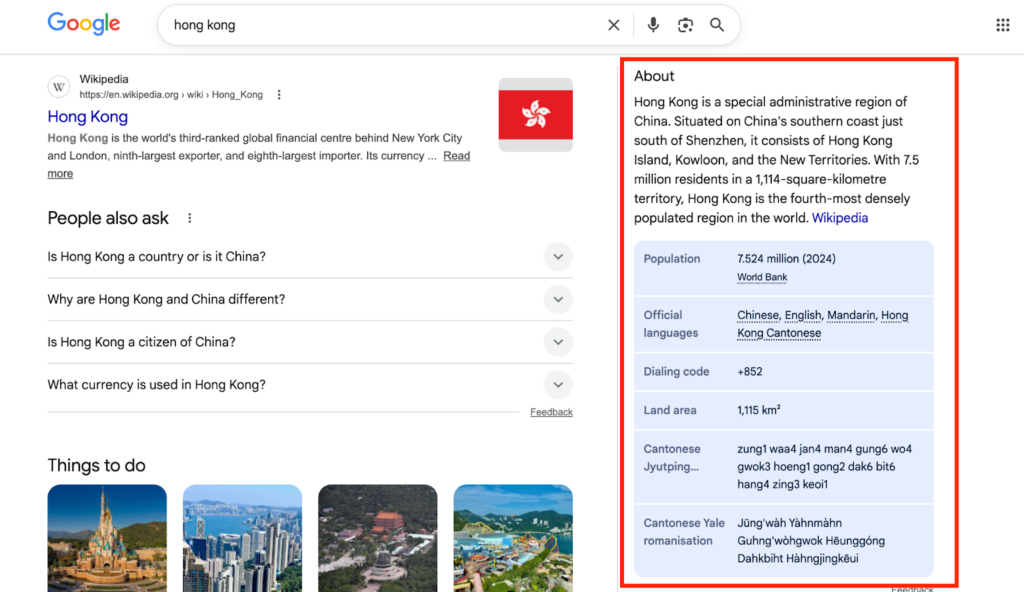The height and width of the screenshot is (592, 1024).
Task: Open the People also ask options menu
Action: point(189,217)
